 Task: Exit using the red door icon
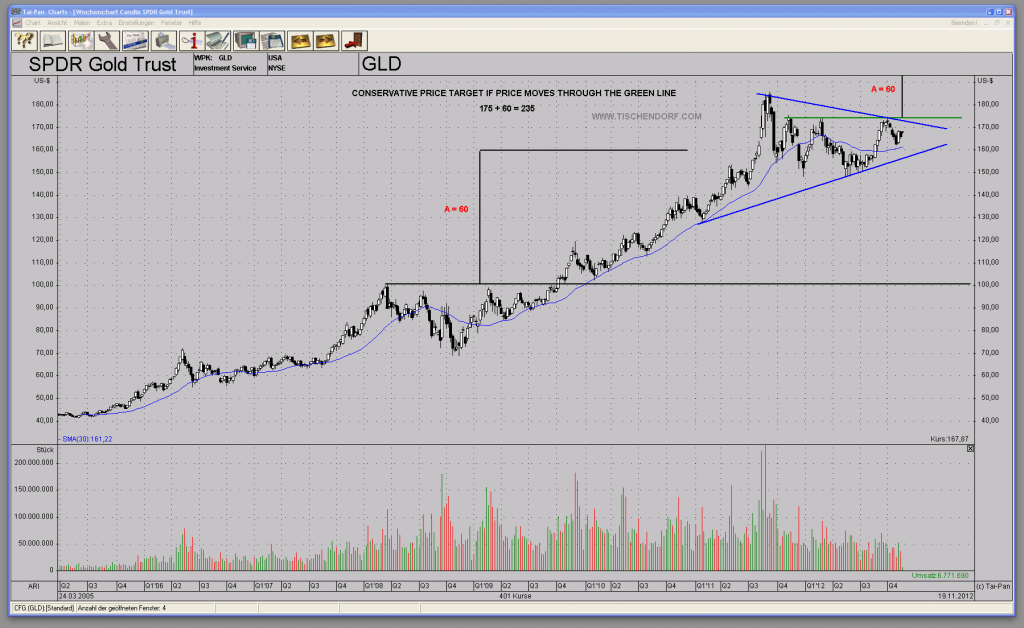tap(351, 40)
